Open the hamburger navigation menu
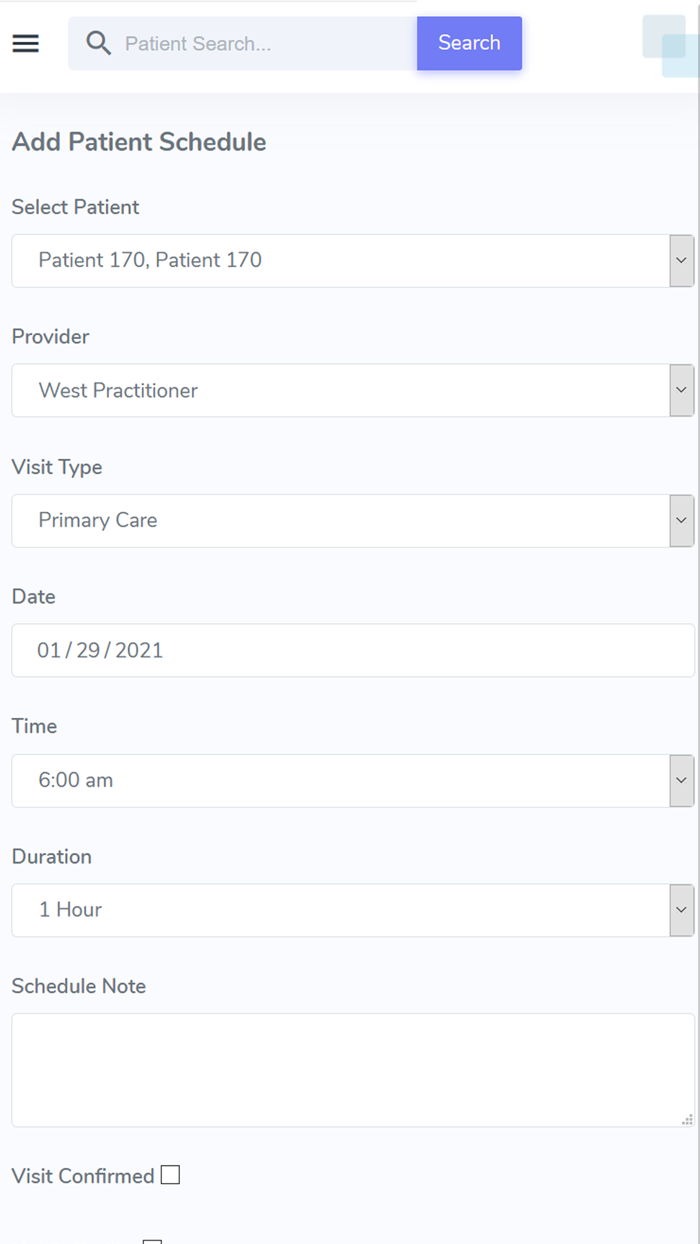 [25, 43]
